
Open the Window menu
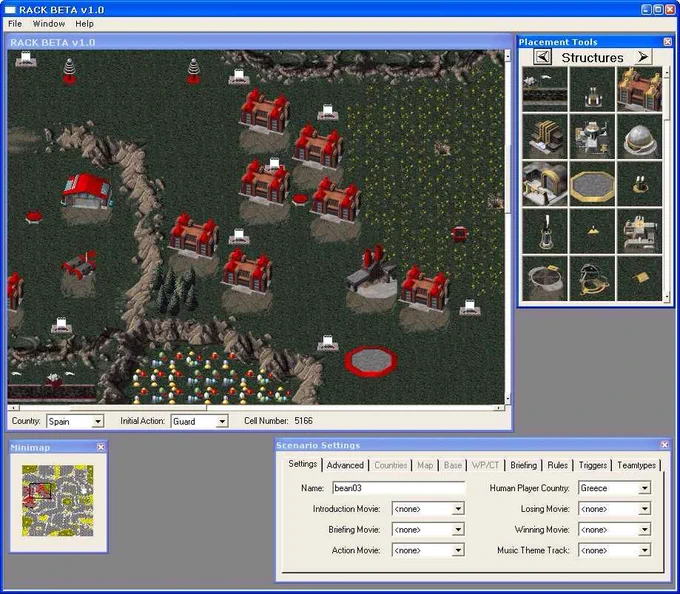[x=49, y=24]
